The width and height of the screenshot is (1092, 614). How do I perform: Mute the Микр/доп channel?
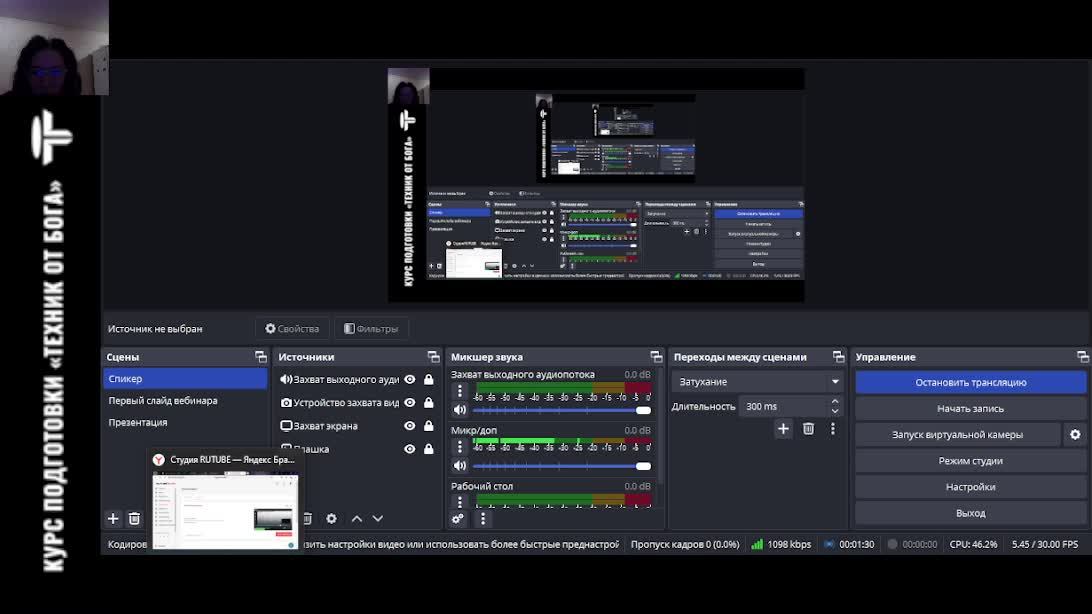460,466
